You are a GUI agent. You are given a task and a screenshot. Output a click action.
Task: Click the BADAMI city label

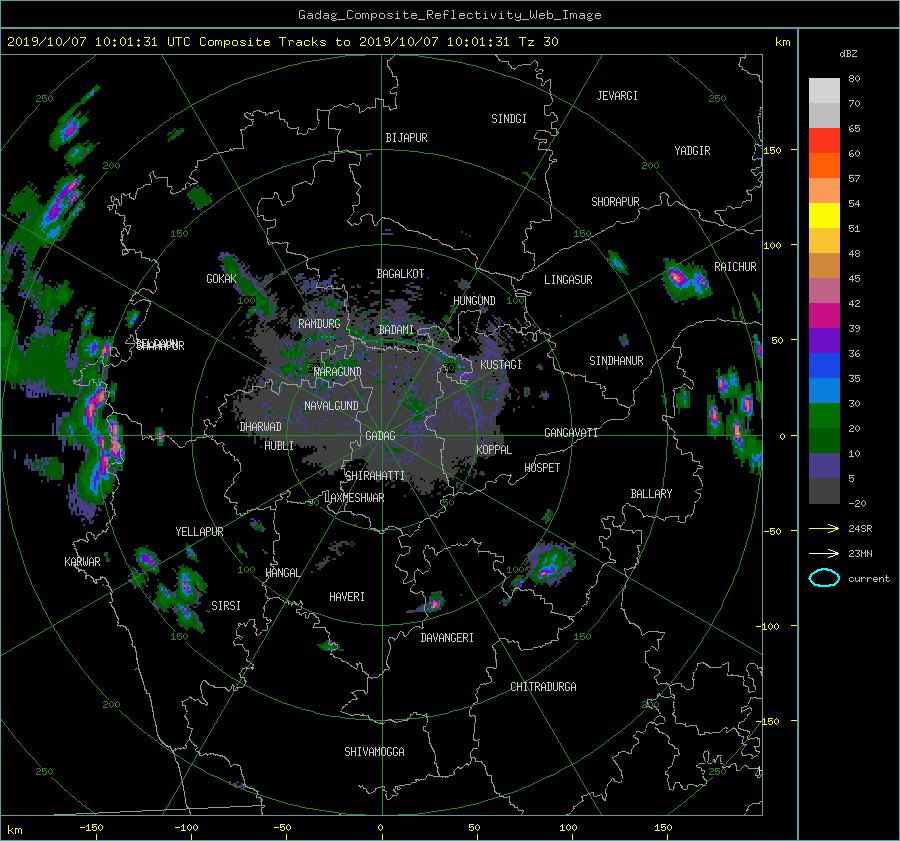pos(396,330)
